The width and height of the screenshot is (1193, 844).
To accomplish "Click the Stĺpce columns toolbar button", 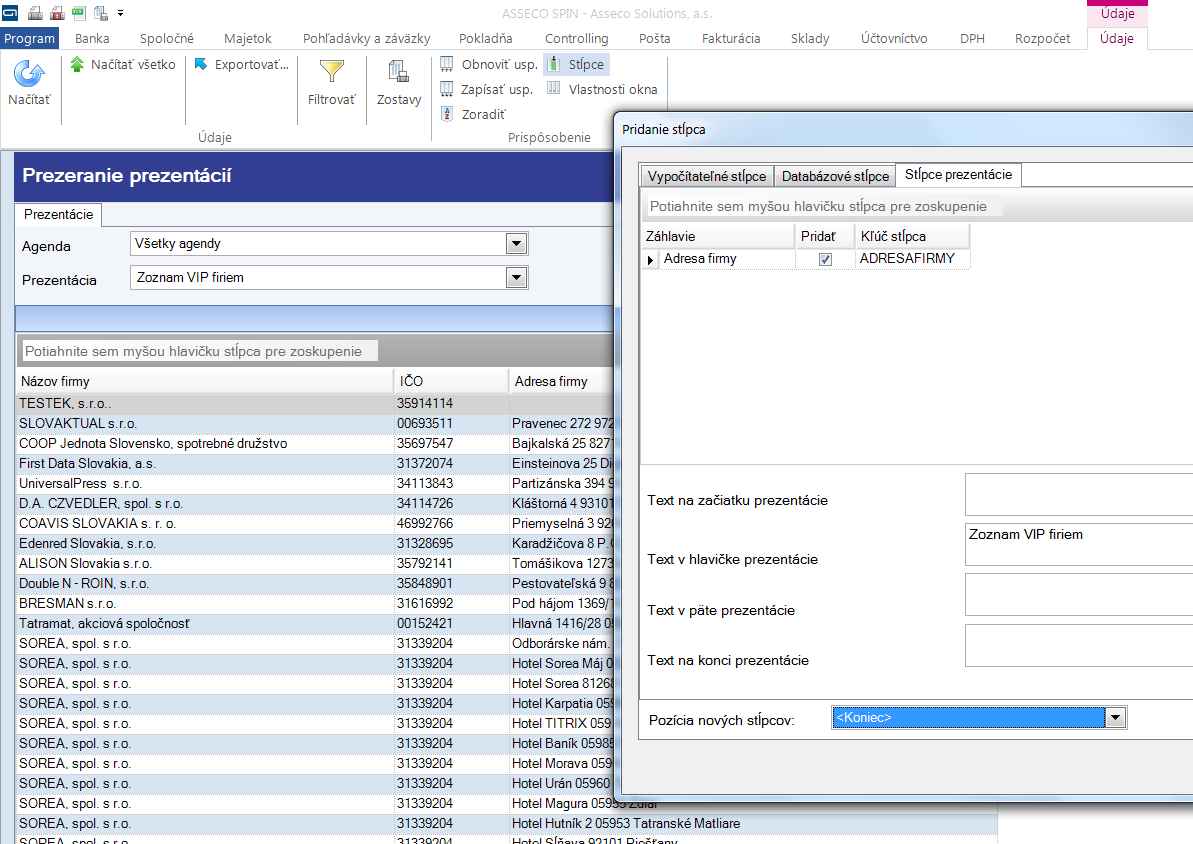I will (x=577, y=65).
